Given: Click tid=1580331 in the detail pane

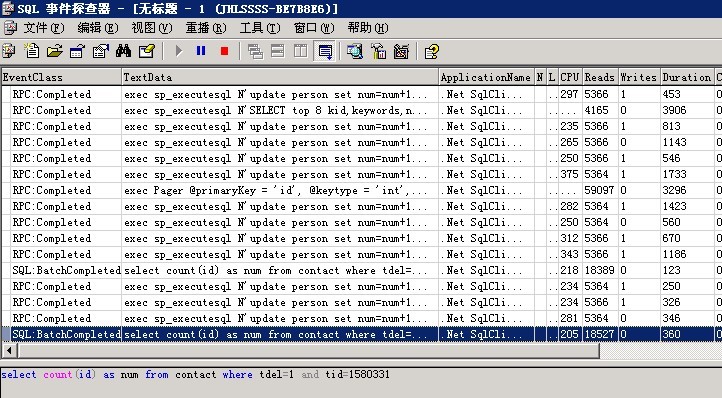Looking at the screenshot, I should pyautogui.click(x=357, y=374).
